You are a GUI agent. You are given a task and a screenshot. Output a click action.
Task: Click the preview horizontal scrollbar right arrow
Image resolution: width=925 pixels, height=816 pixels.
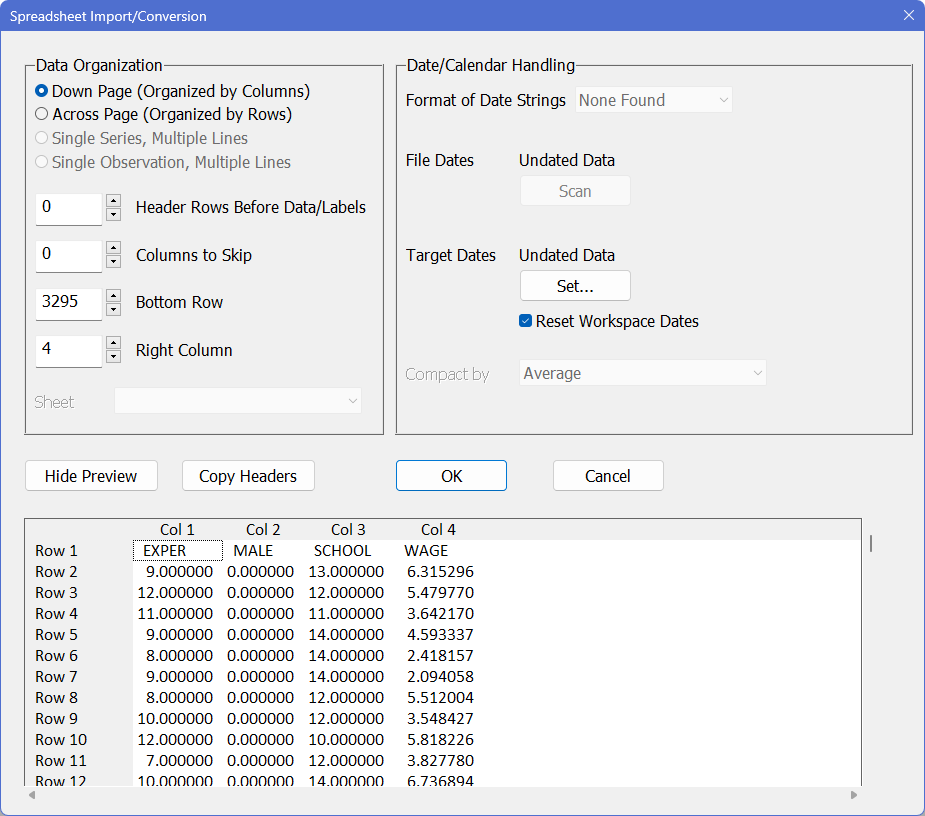tap(854, 795)
